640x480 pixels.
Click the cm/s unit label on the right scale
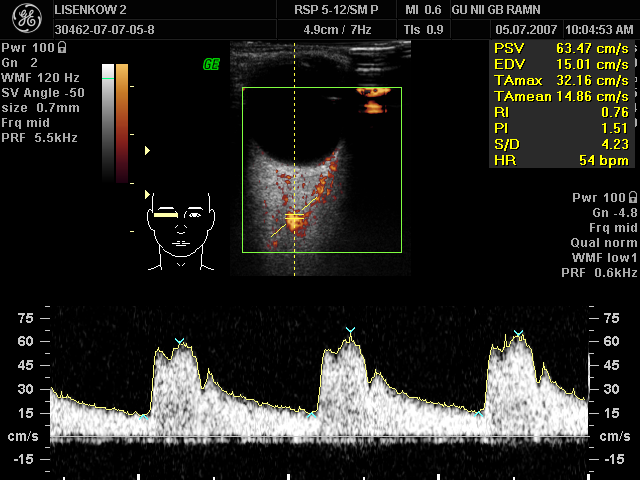tap(615, 436)
